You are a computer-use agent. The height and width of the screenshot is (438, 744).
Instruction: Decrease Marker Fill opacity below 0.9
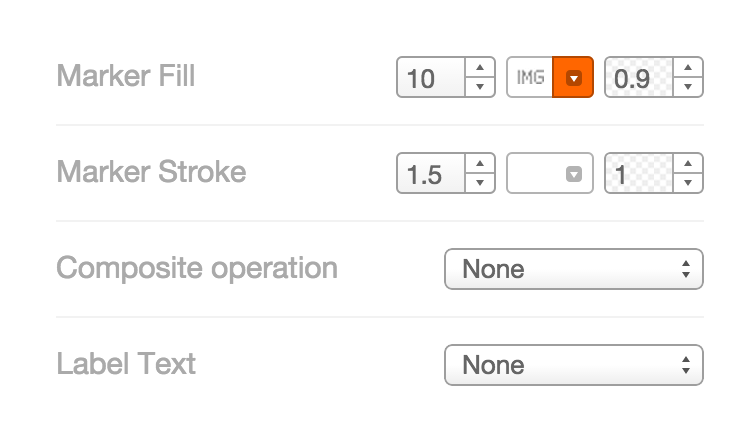(688, 87)
